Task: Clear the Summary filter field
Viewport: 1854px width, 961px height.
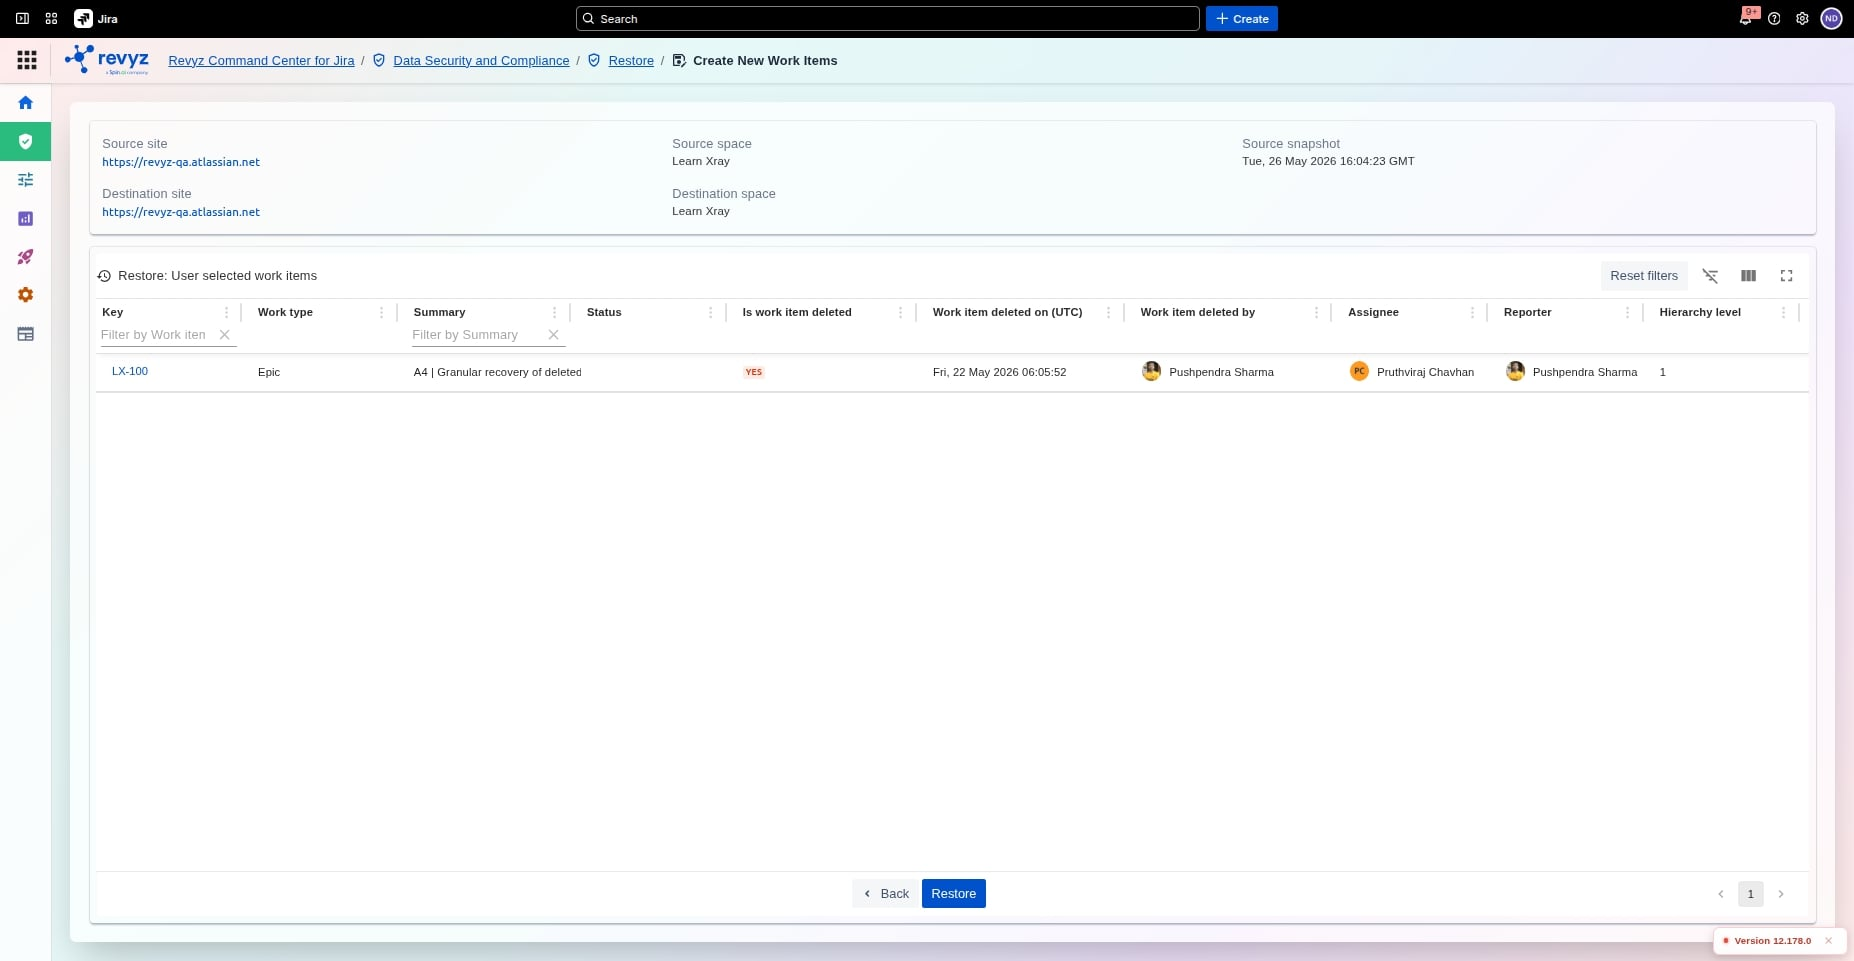Action: (x=553, y=335)
